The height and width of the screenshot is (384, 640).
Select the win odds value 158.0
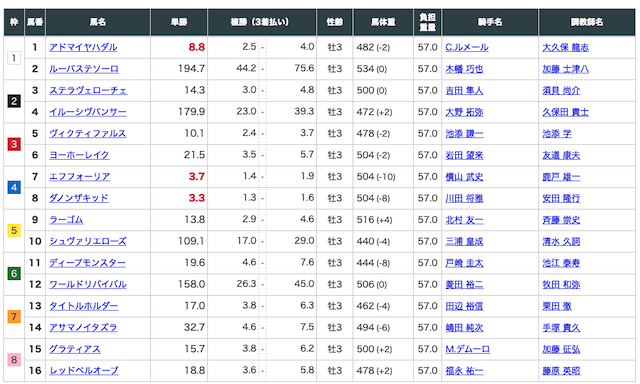(191, 284)
